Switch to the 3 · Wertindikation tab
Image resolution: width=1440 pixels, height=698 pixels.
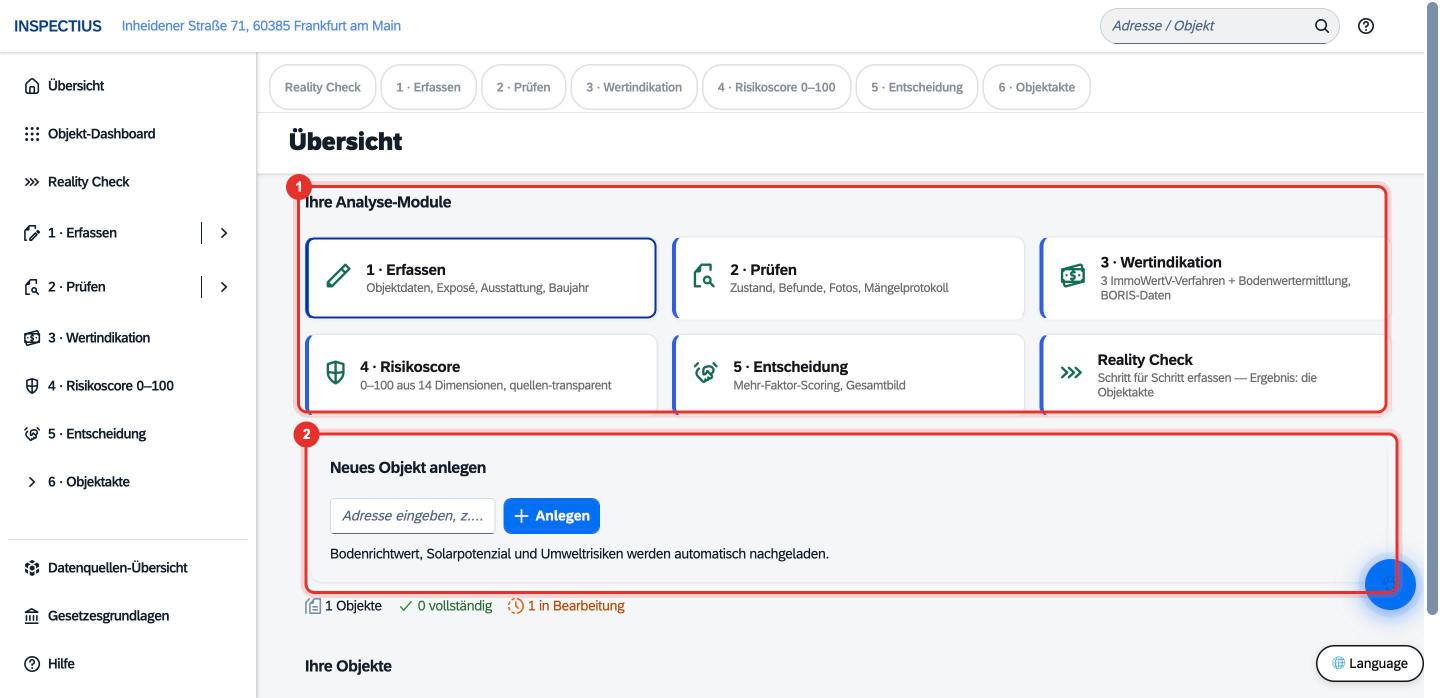coord(633,87)
